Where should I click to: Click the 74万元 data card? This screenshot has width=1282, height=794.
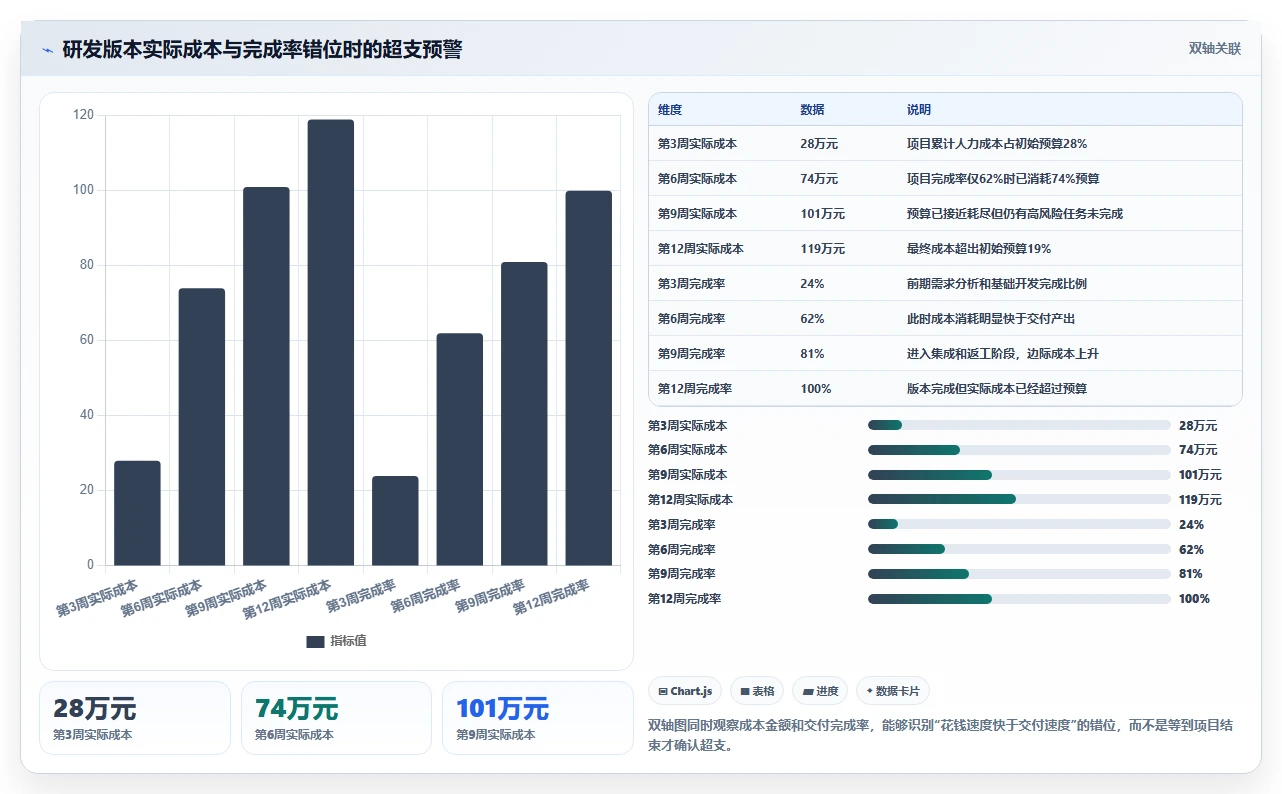pos(336,718)
